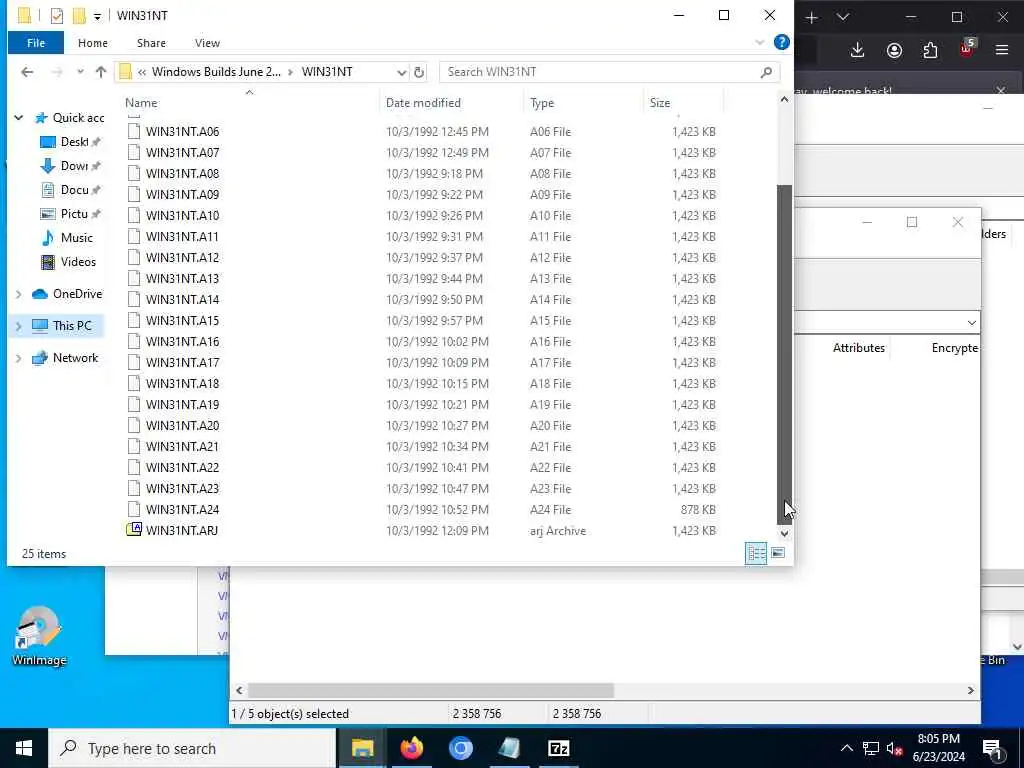Click the scroll up arrow of file list
The width and height of the screenshot is (1024, 768).
(784, 99)
